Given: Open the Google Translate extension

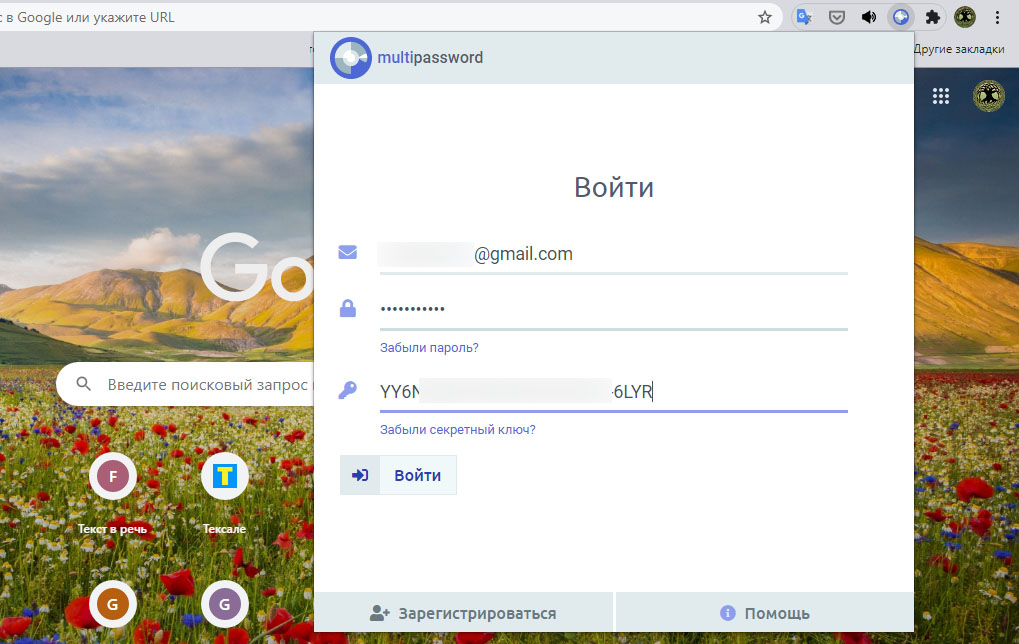Looking at the screenshot, I should click(804, 18).
